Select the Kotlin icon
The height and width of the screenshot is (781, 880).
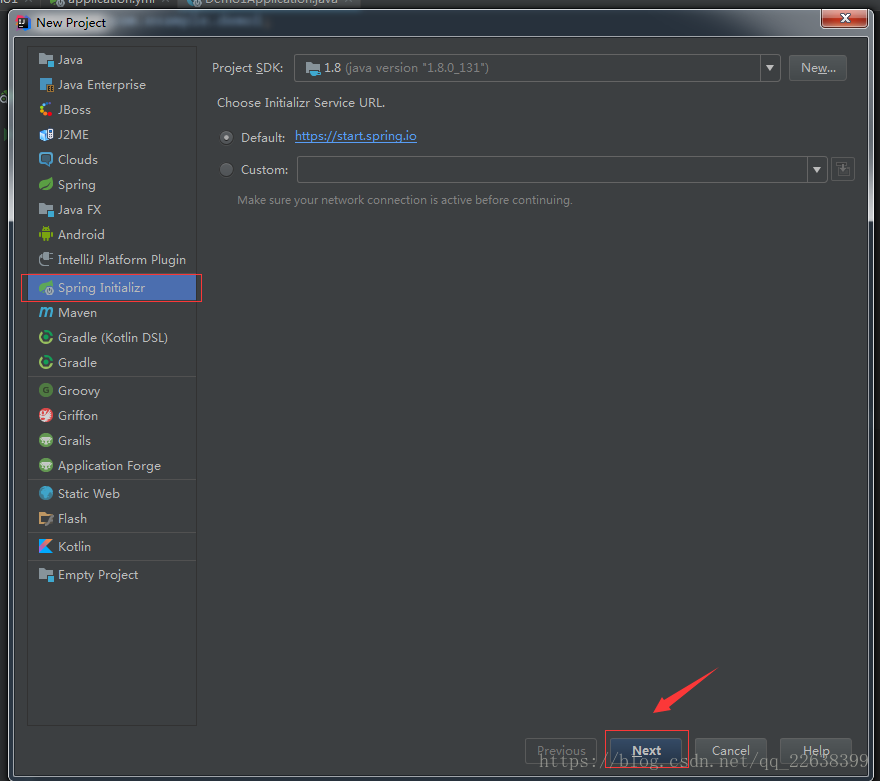46,546
